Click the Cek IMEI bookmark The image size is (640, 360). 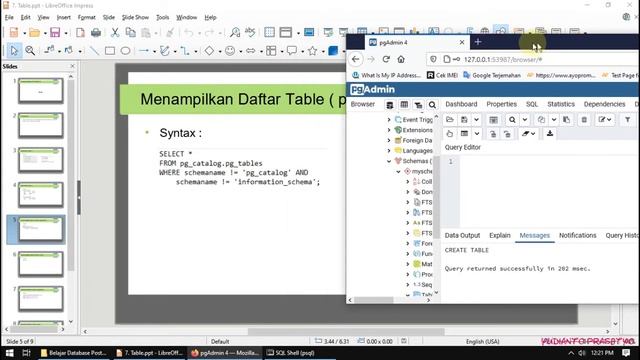click(442, 75)
